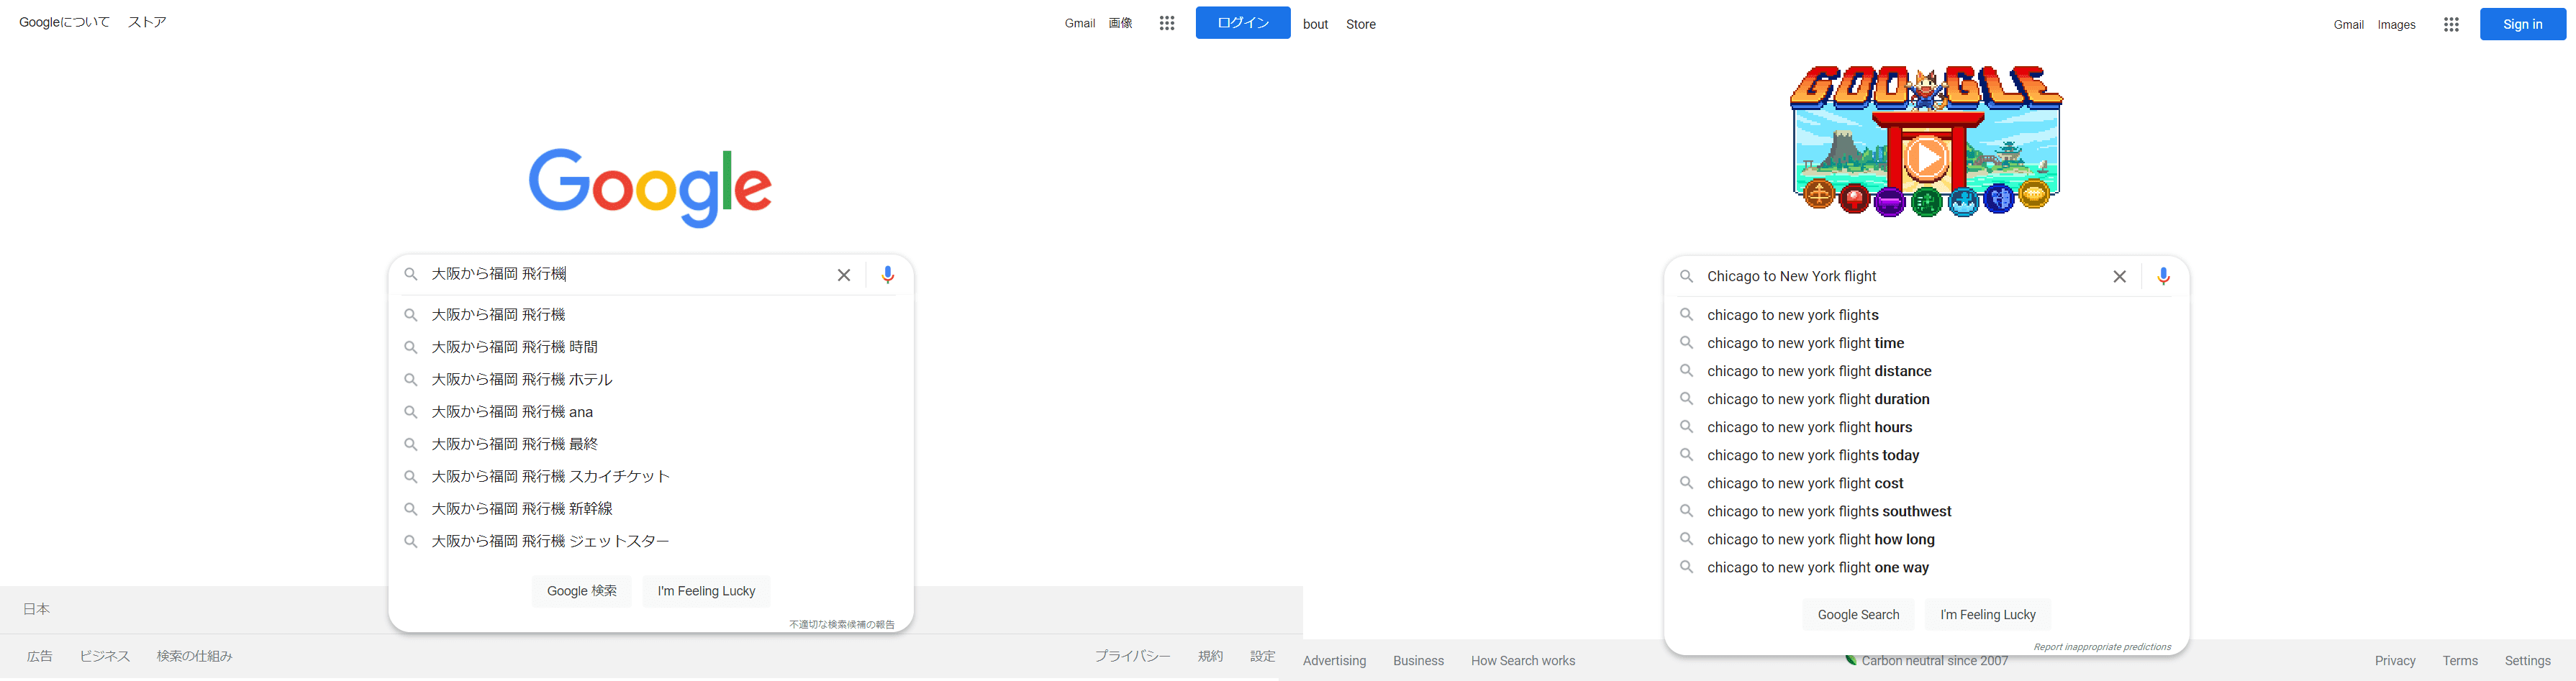The image size is (2576, 681).
Task: Click I'm Feeling Lucky on the Japanese page
Action: 706,591
